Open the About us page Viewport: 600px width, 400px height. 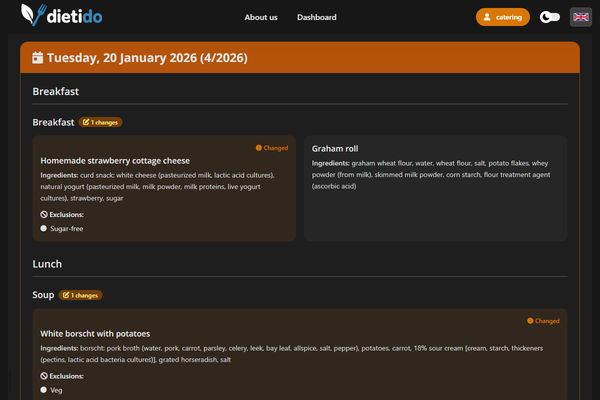[x=261, y=17]
